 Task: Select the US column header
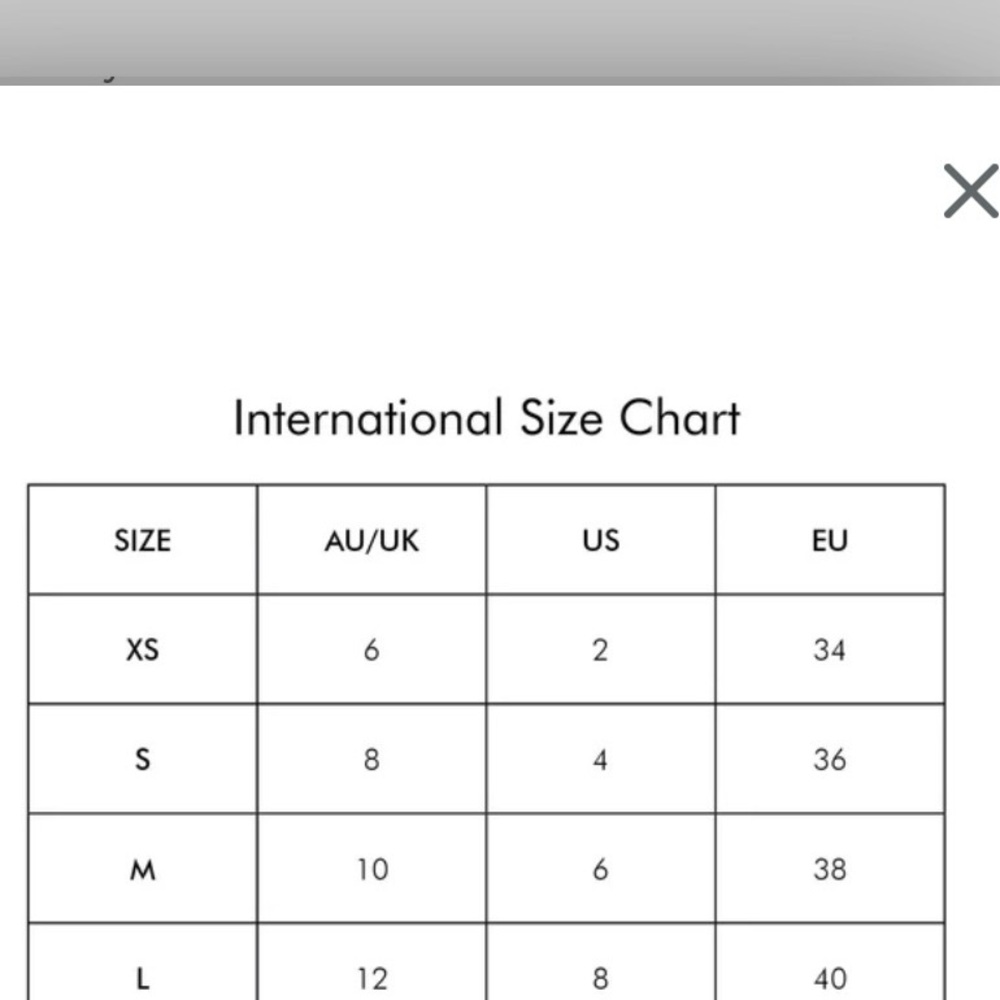coord(601,540)
